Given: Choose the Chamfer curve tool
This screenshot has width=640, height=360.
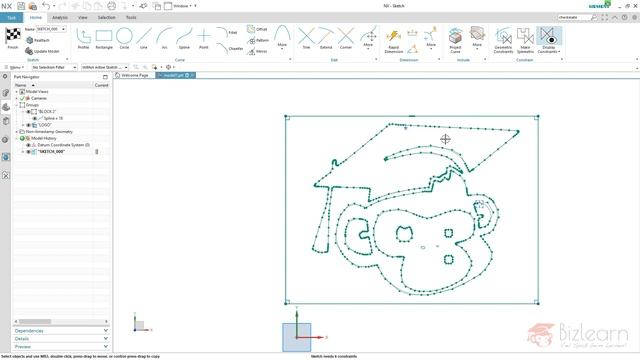Looking at the screenshot, I should point(230,48).
